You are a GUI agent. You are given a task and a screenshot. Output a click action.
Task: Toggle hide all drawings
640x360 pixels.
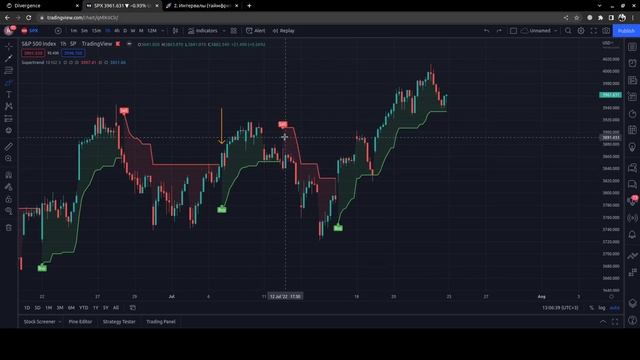point(9,211)
